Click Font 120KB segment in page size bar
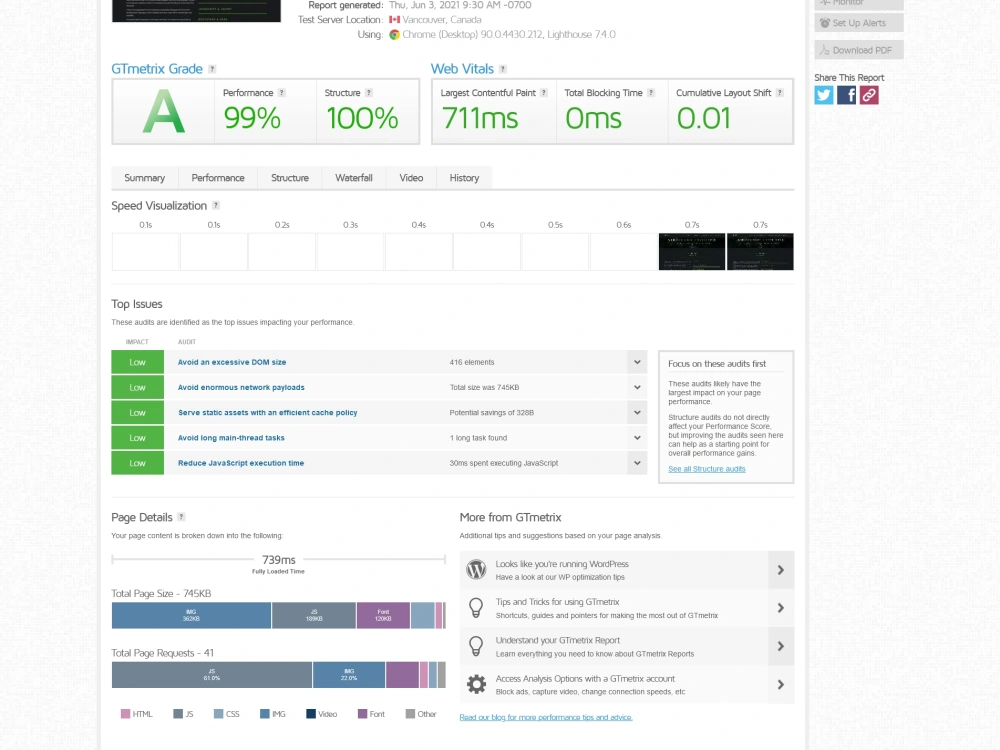This screenshot has width=1000, height=750. coord(383,615)
